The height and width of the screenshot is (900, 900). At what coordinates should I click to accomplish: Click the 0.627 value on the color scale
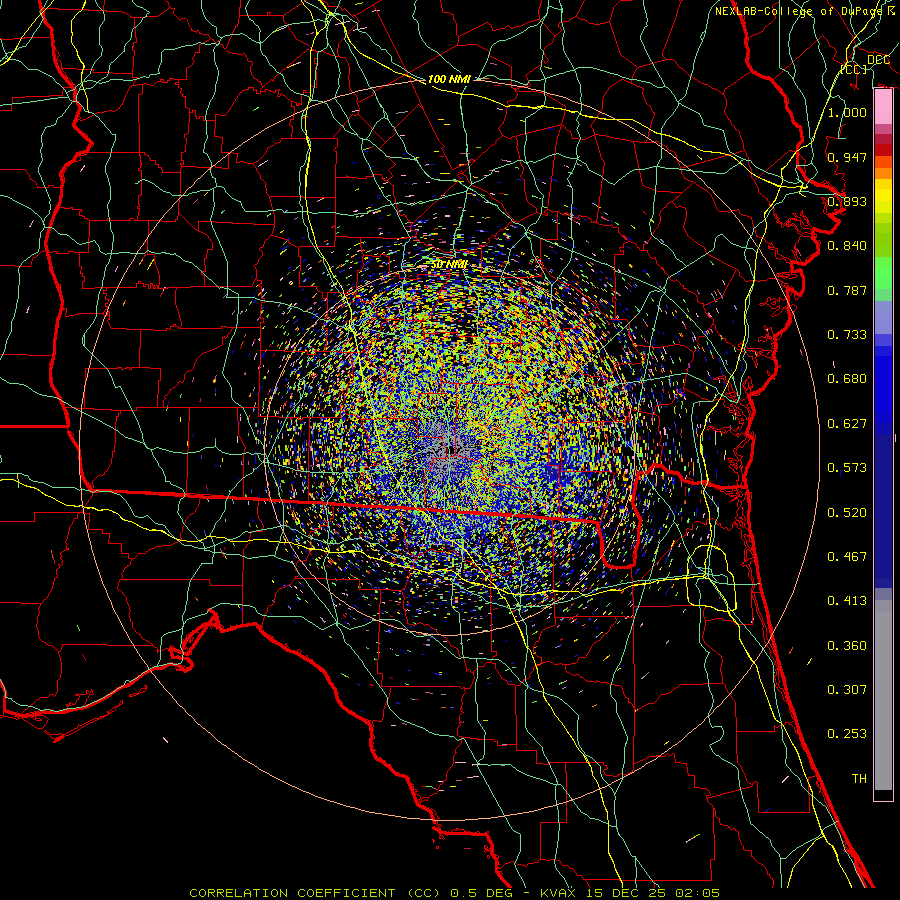(x=847, y=424)
